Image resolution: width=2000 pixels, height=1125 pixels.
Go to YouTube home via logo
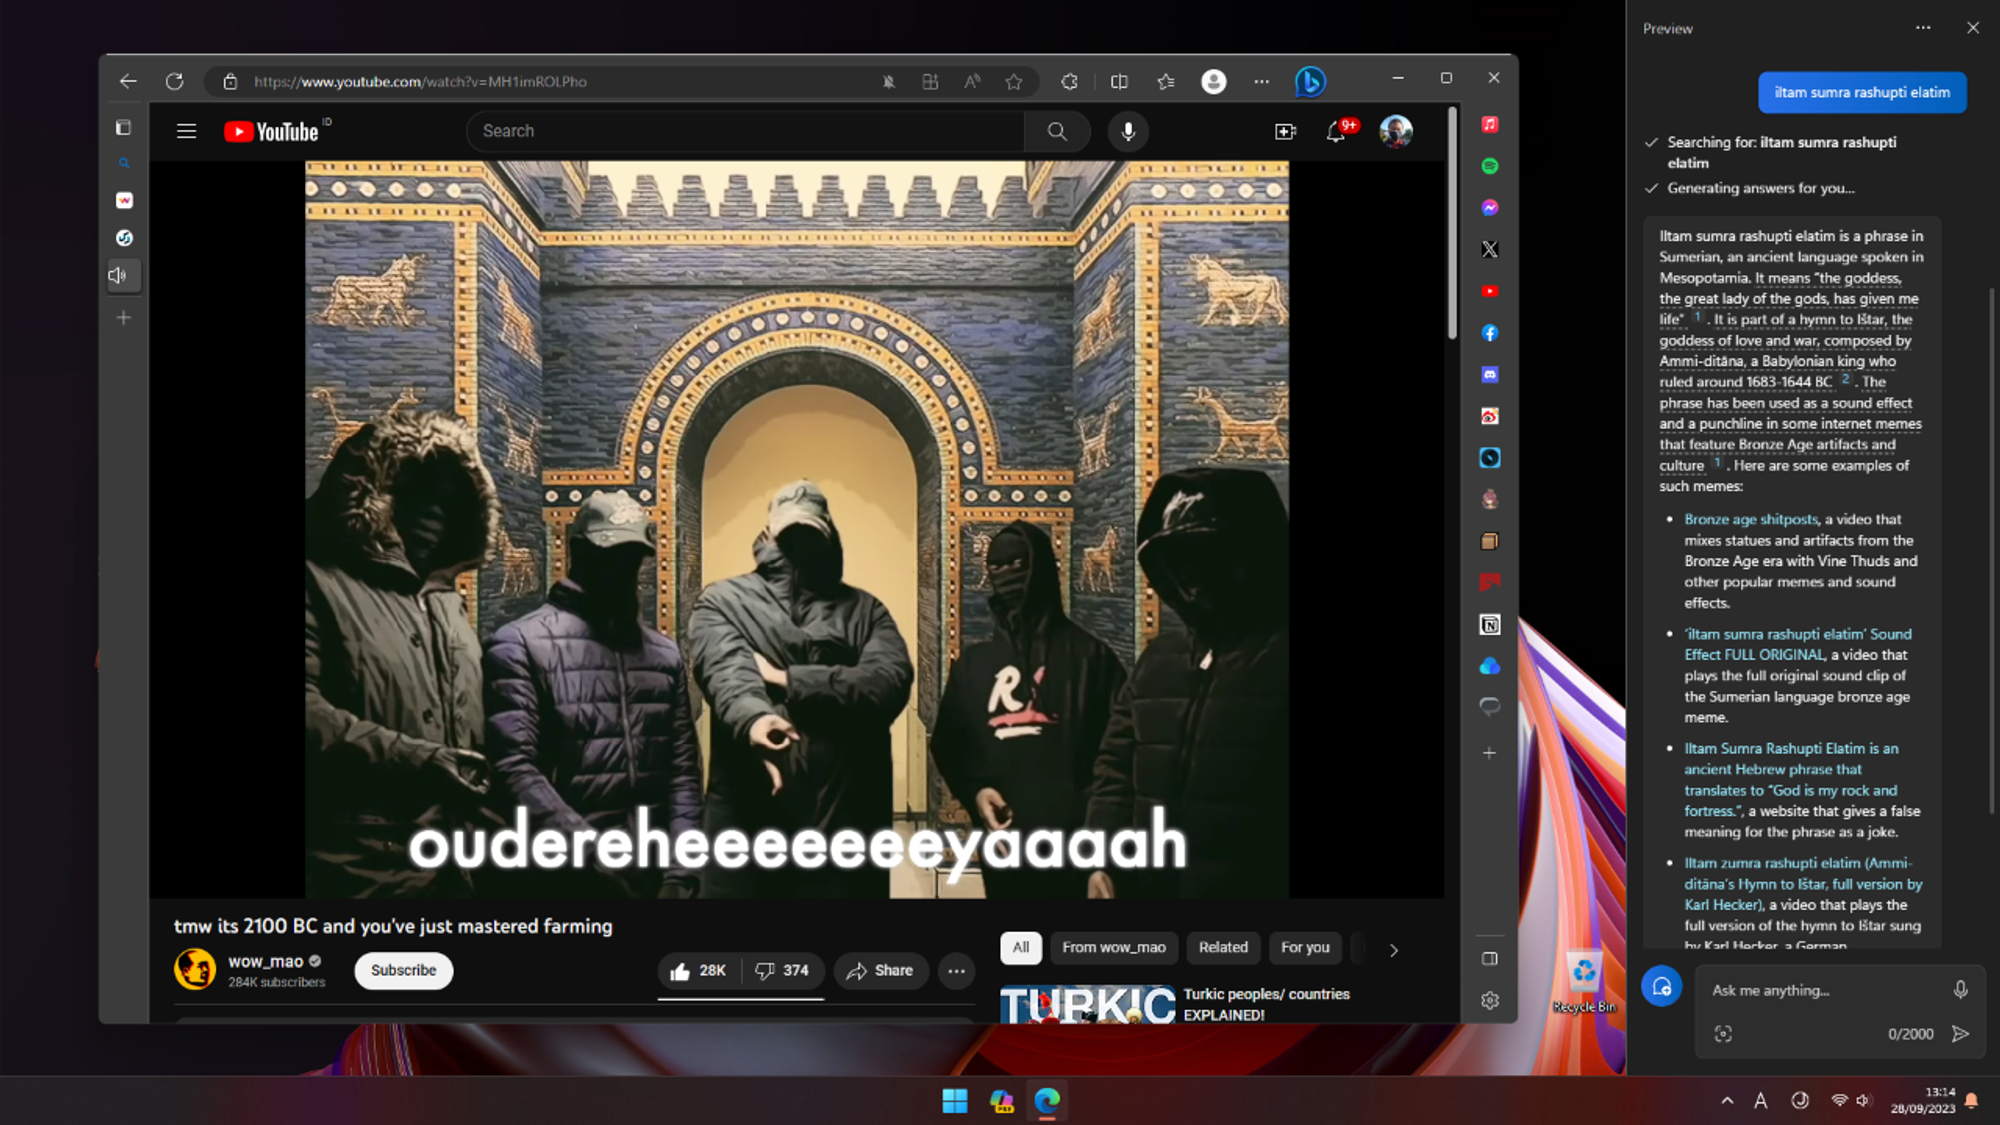[271, 131]
